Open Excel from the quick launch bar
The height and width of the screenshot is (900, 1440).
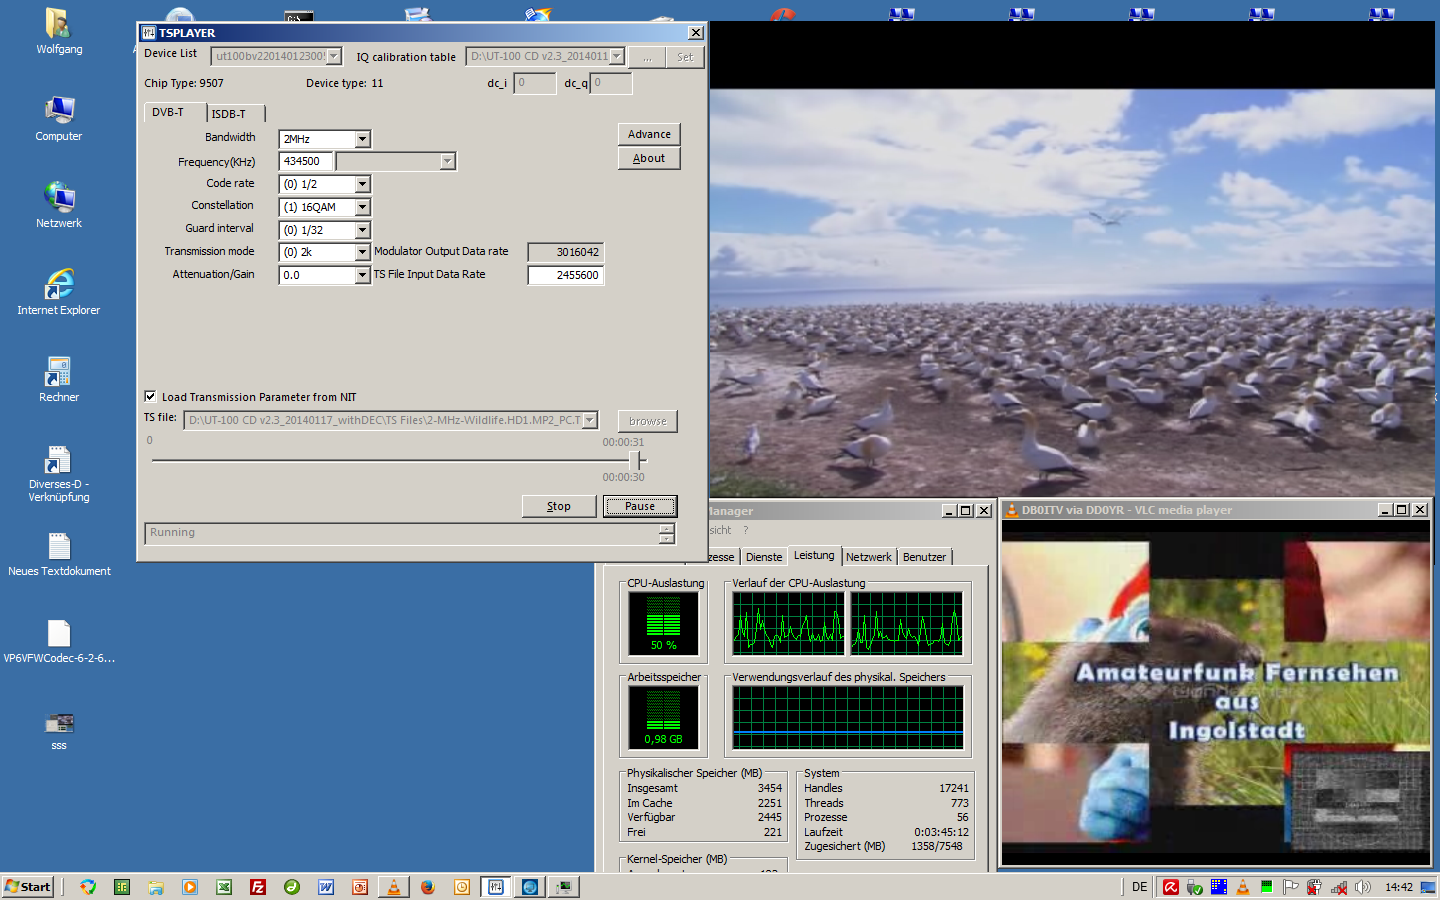pos(224,887)
